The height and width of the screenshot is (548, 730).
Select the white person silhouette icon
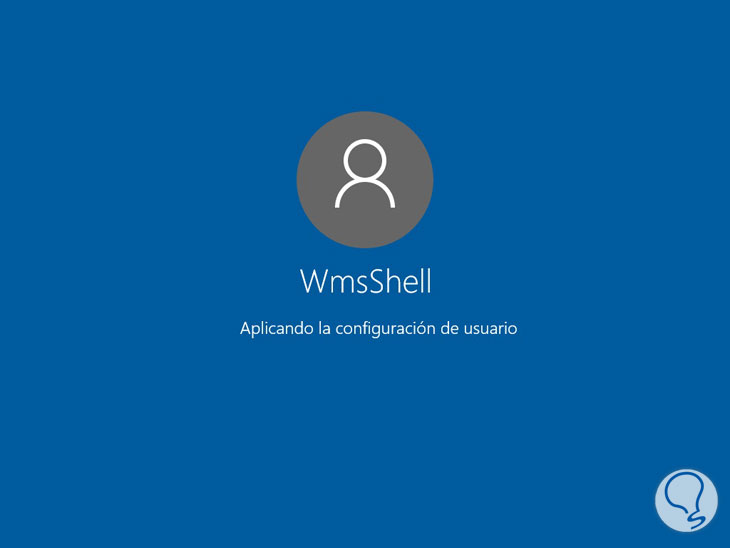(365, 173)
